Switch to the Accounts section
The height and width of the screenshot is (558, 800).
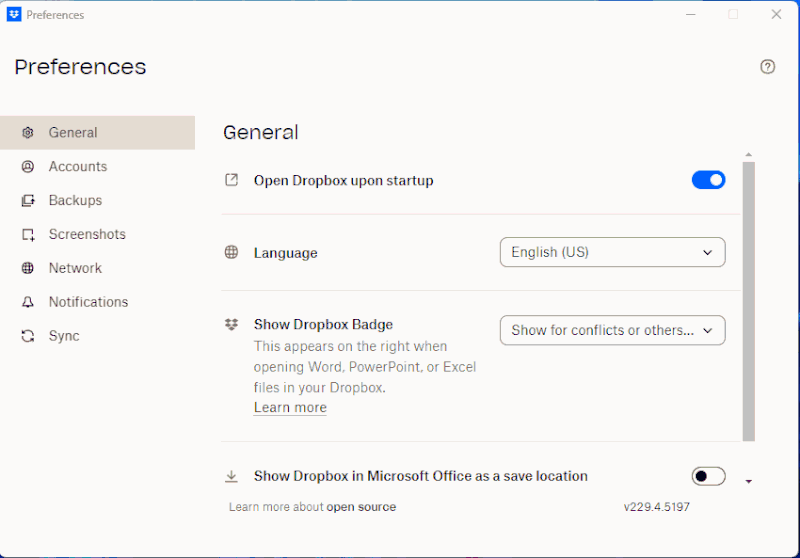[x=77, y=167]
